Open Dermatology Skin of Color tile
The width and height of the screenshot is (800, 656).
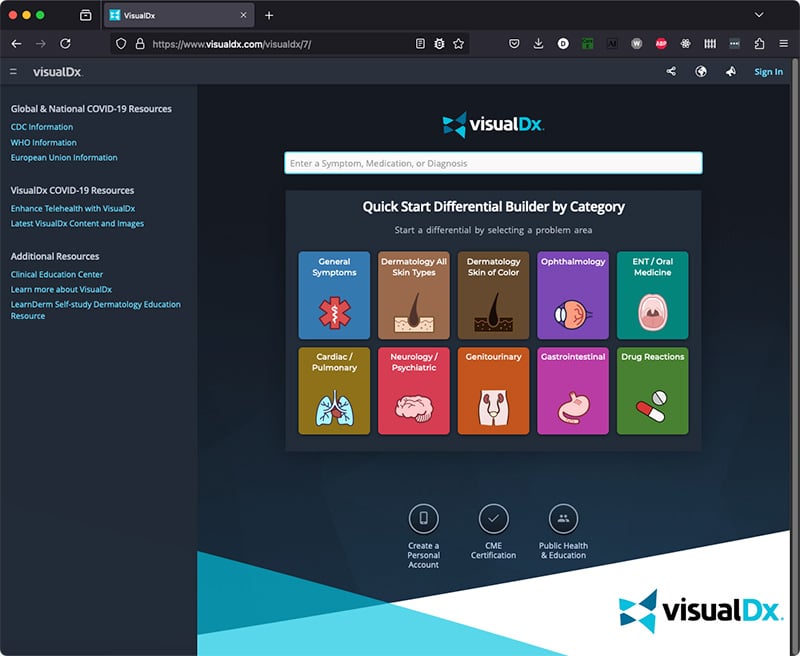point(493,295)
